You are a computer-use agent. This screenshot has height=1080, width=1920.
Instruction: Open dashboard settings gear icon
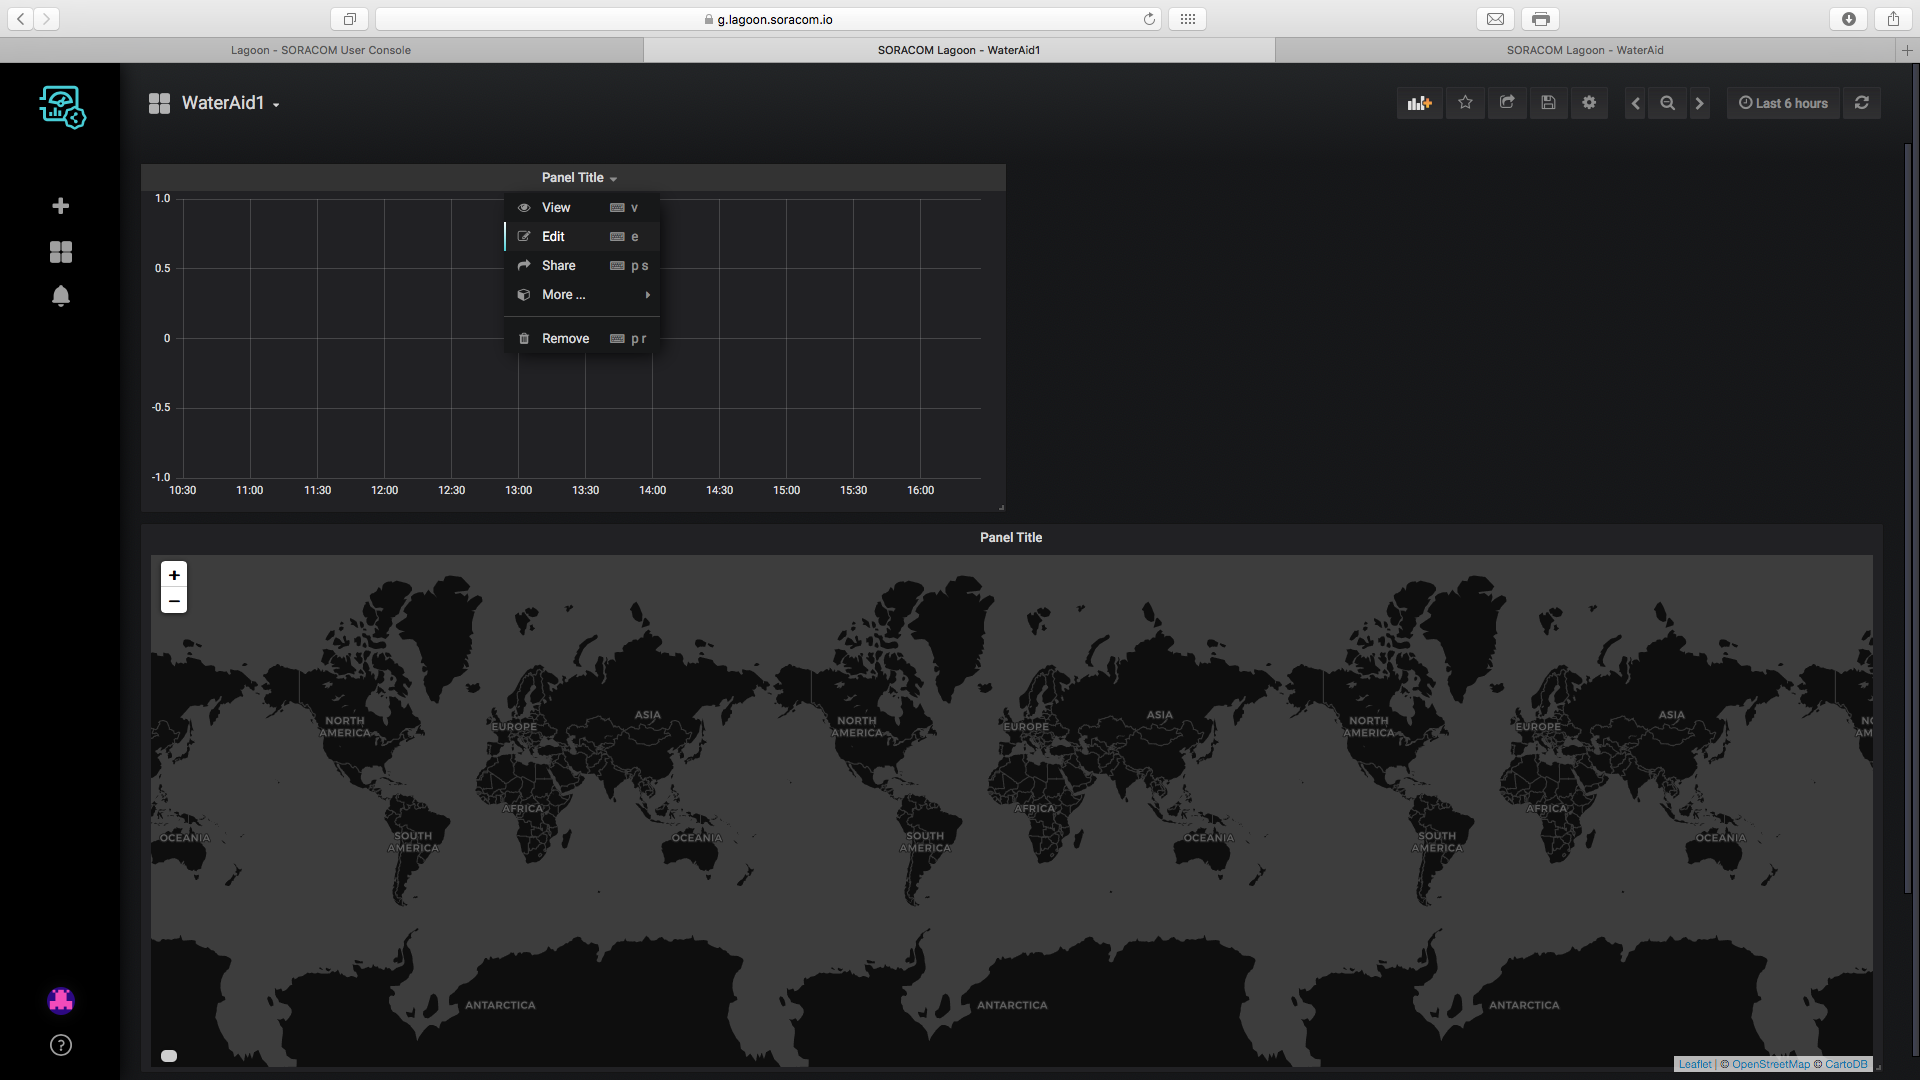[1589, 103]
